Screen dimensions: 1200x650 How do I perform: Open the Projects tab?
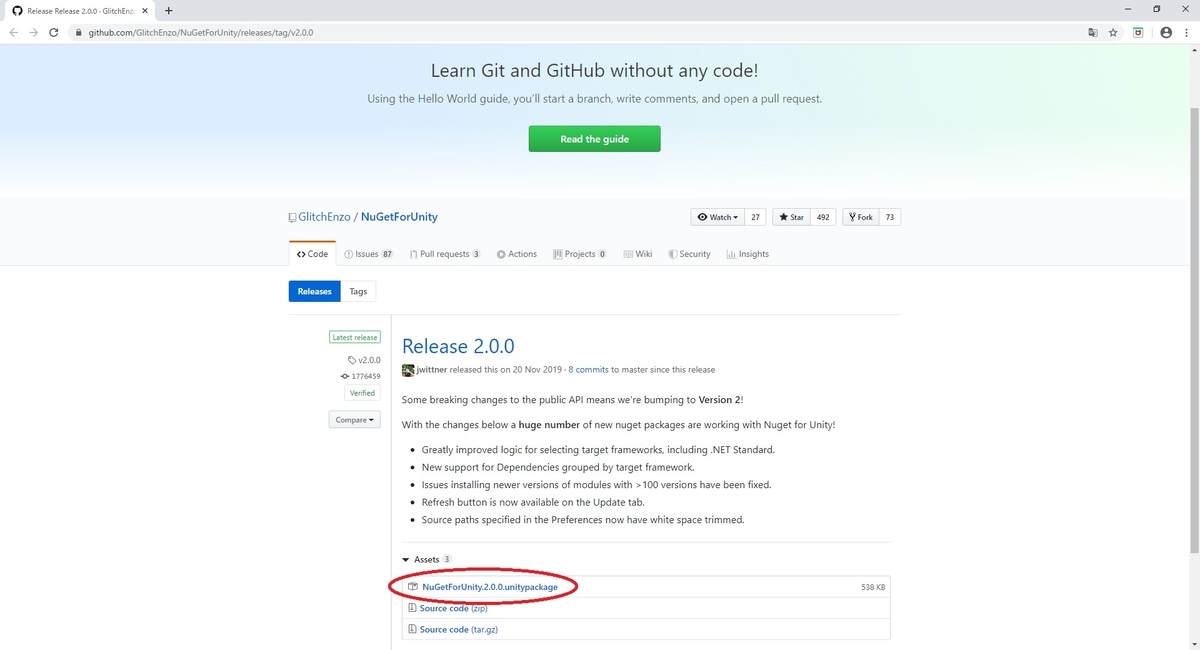pyautogui.click(x=580, y=254)
